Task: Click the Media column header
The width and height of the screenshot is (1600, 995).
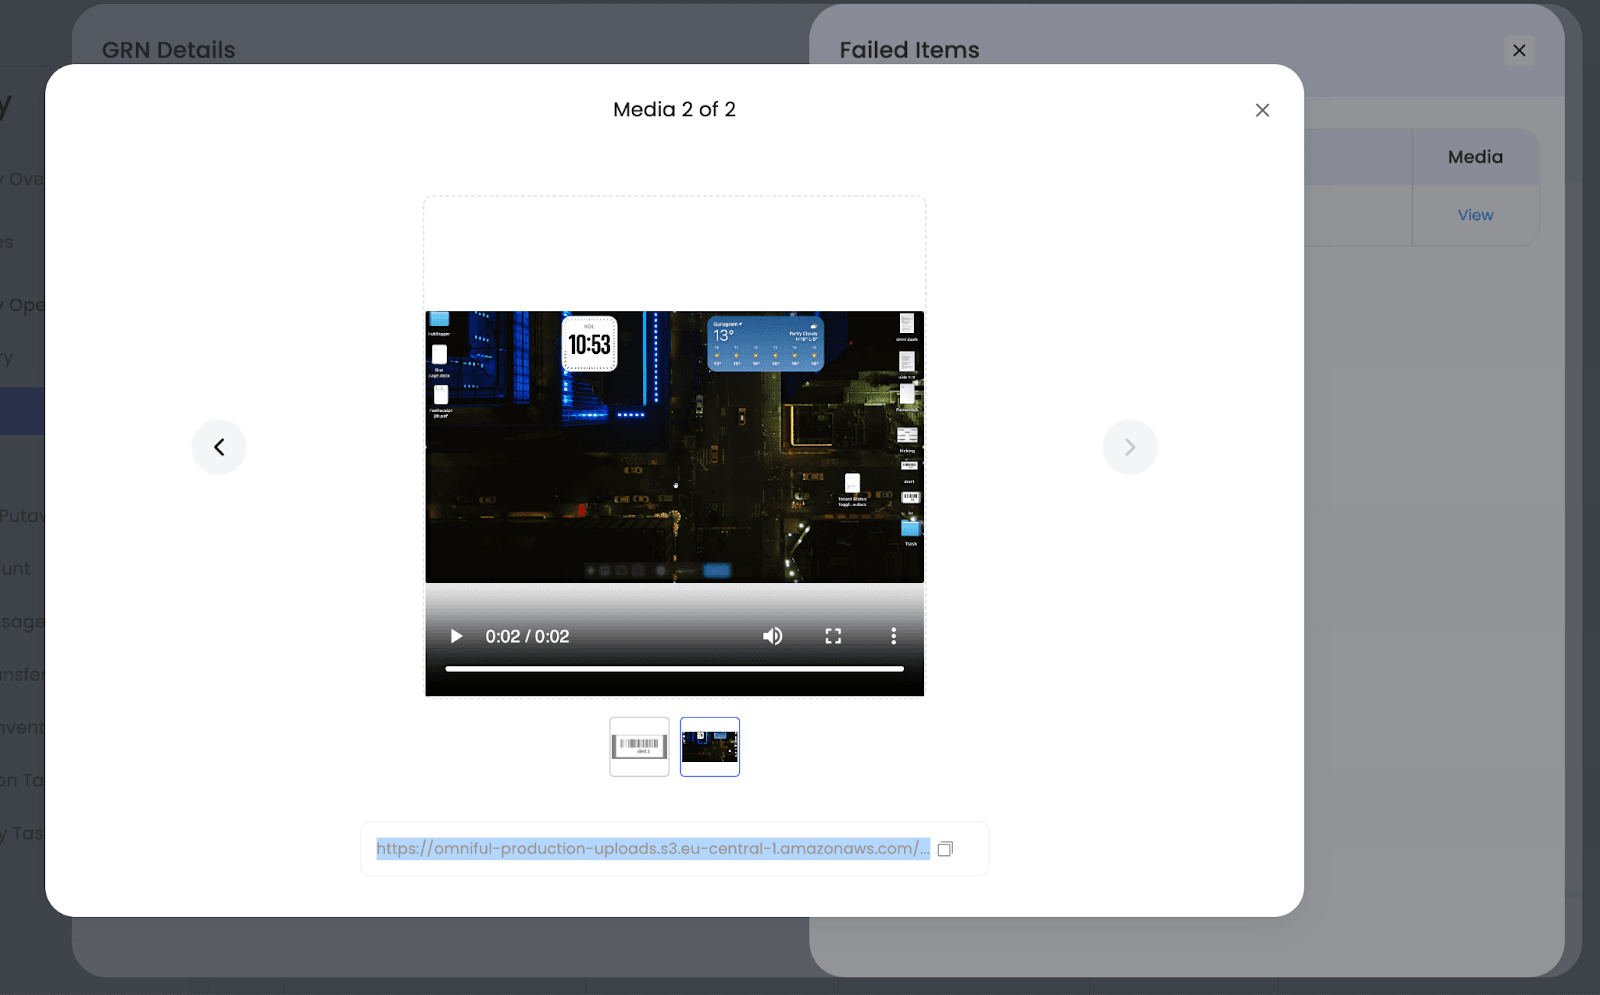Action: pyautogui.click(x=1475, y=157)
